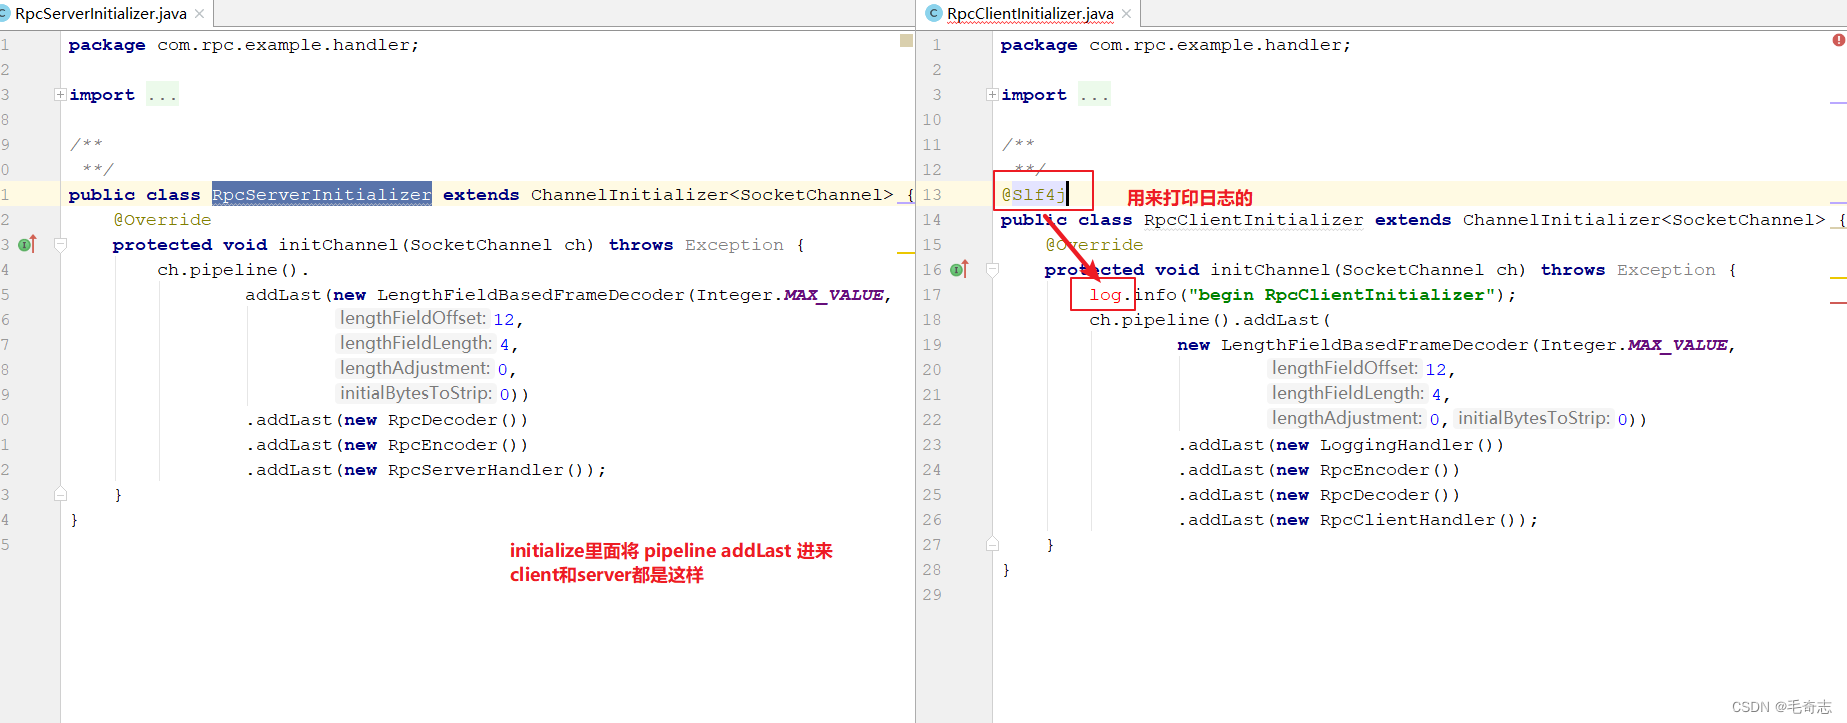Collapse the initChannel method in RpcServerInitializer
Image resolution: width=1847 pixels, height=723 pixels.
tap(60, 245)
